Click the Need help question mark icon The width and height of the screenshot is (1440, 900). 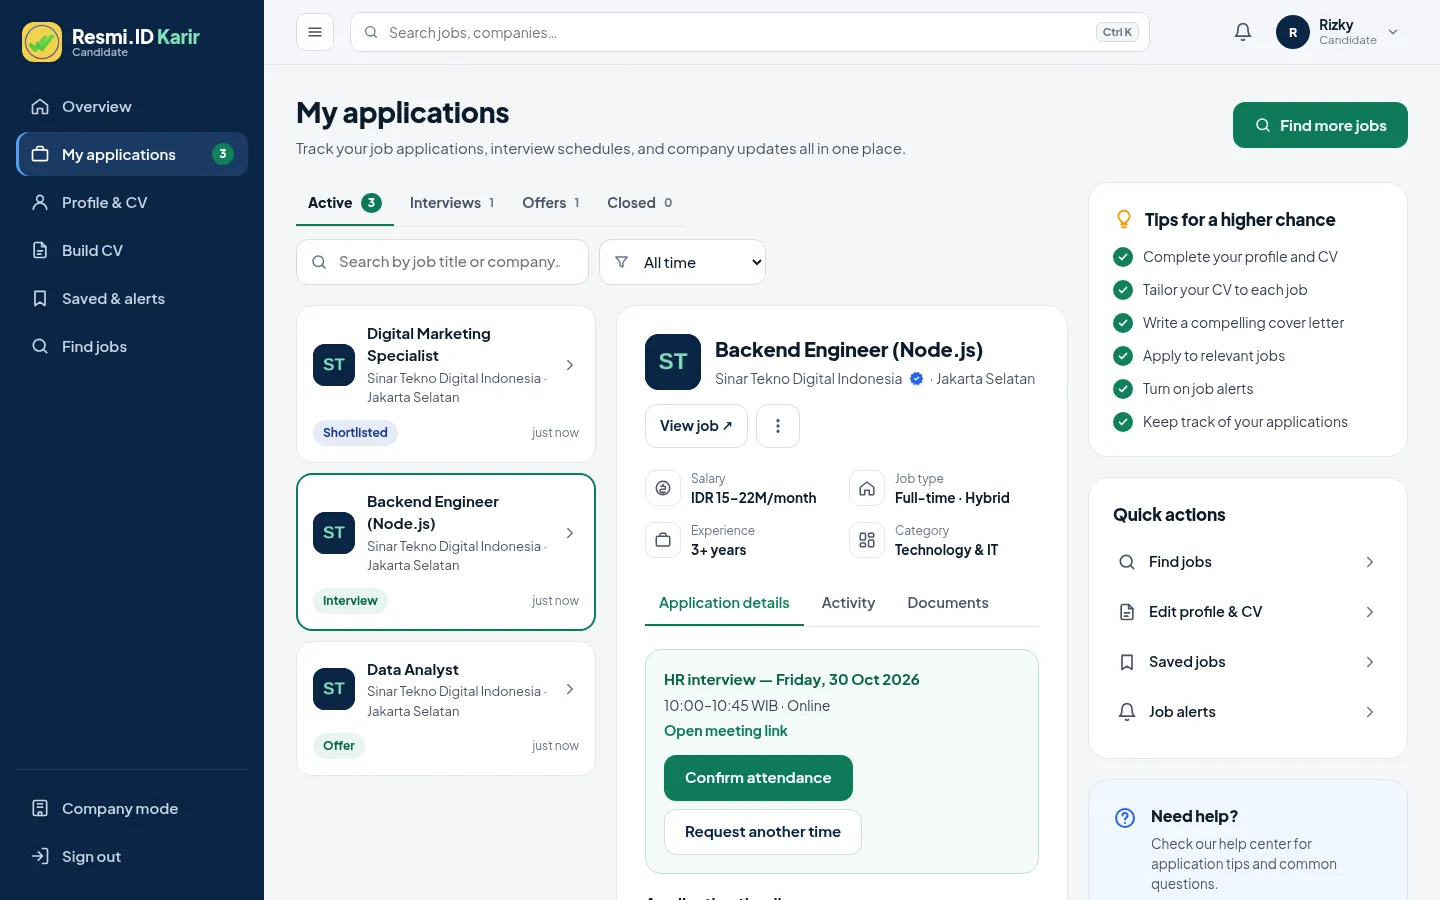[x=1125, y=818]
